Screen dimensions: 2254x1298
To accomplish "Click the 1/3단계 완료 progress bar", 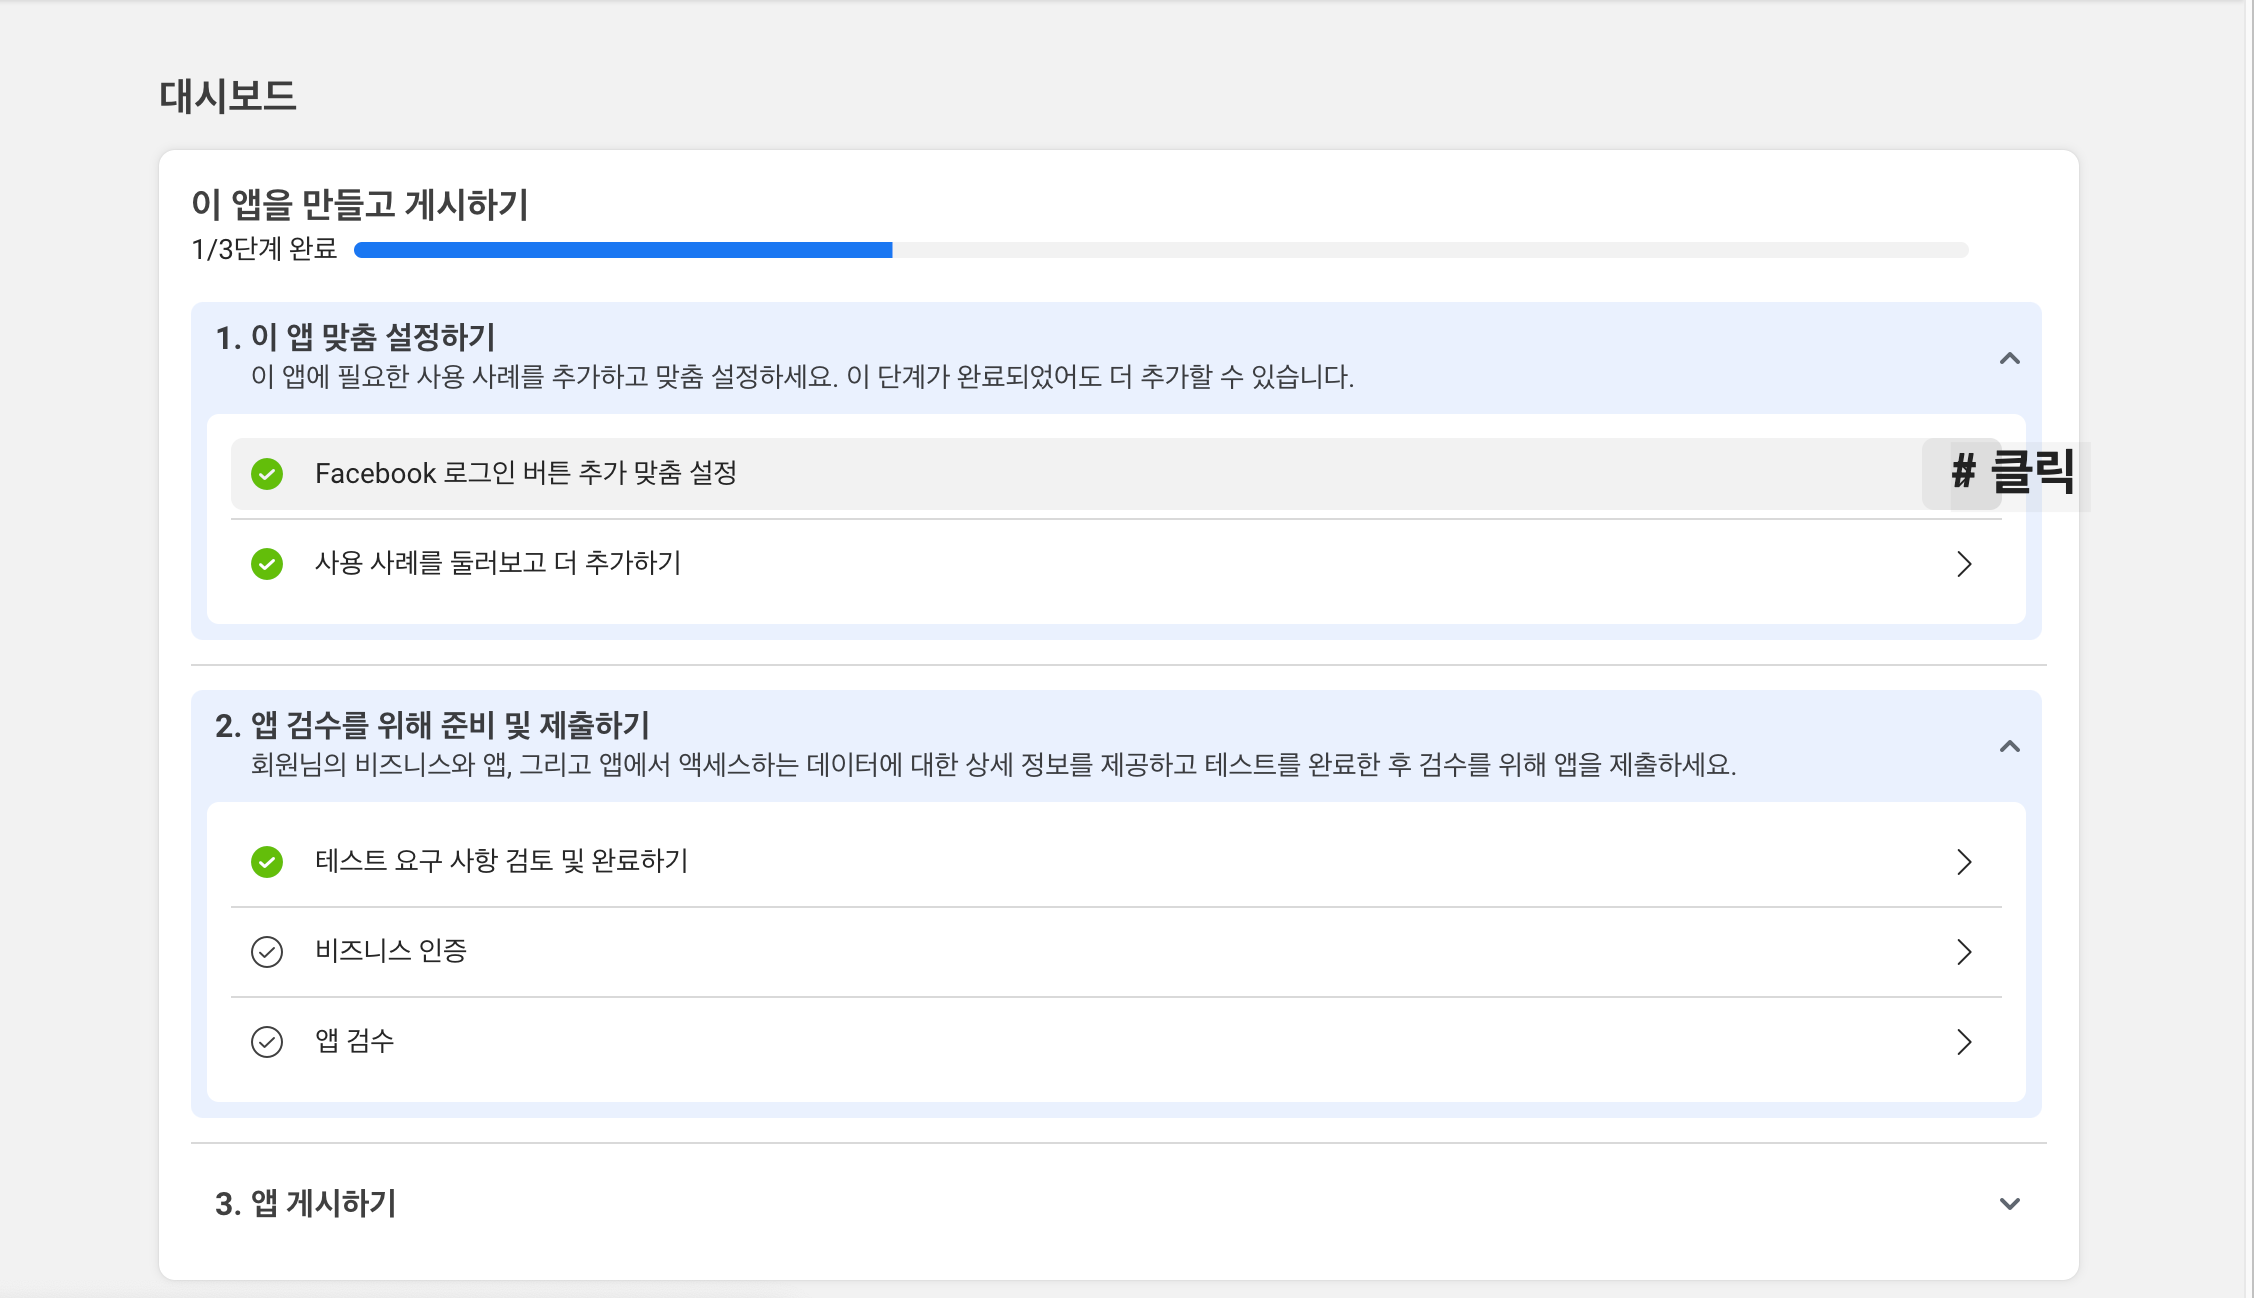I will (1161, 250).
